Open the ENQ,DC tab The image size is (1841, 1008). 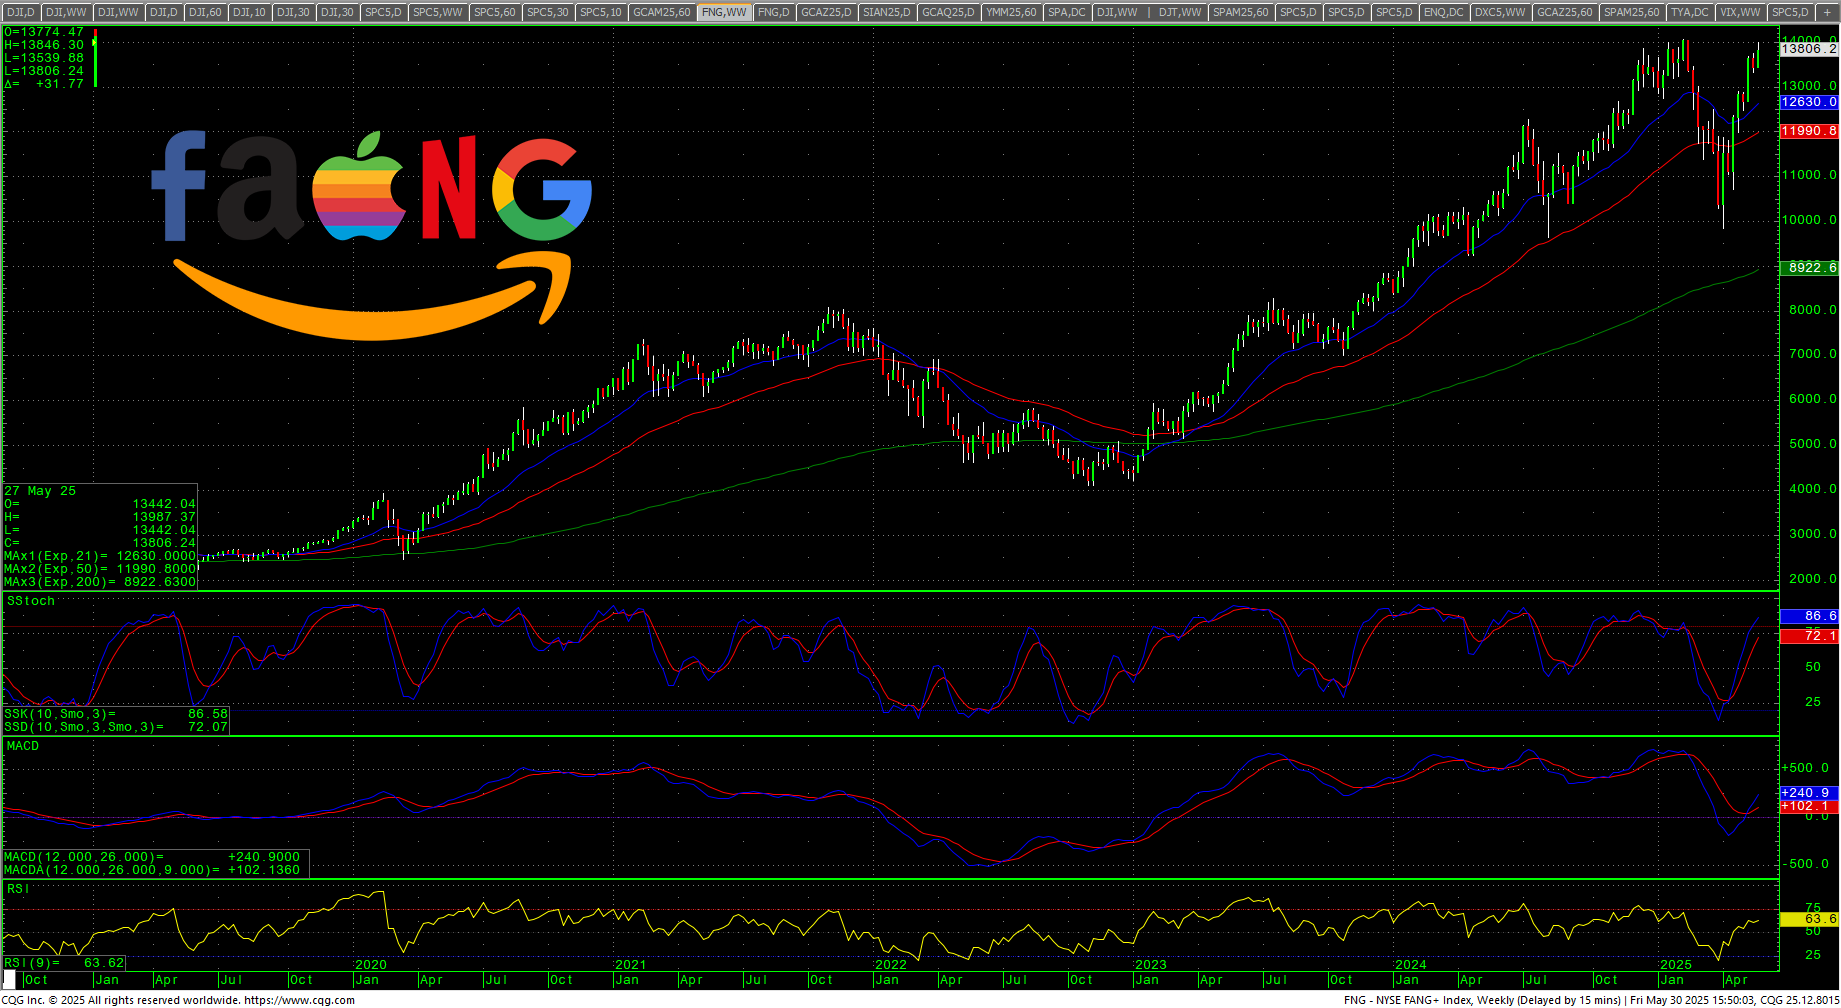(1444, 12)
